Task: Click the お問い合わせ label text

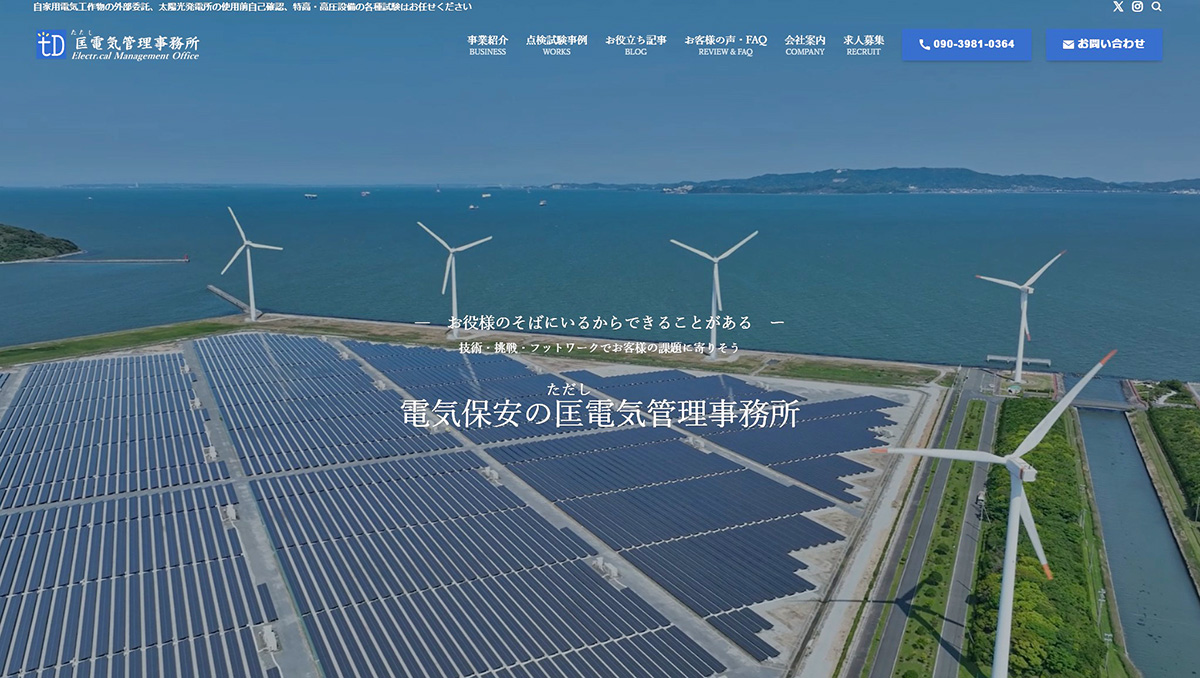Action: (x=1111, y=44)
